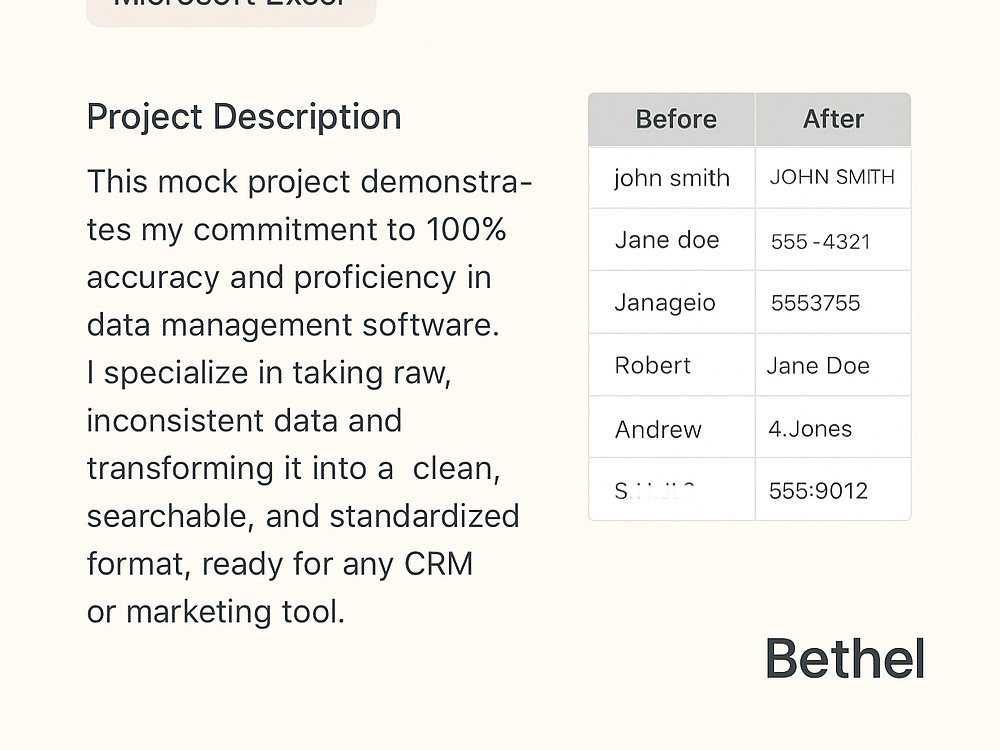The width and height of the screenshot is (1000, 750).
Task: Select the '4.Jones' cell
Action: click(x=833, y=429)
